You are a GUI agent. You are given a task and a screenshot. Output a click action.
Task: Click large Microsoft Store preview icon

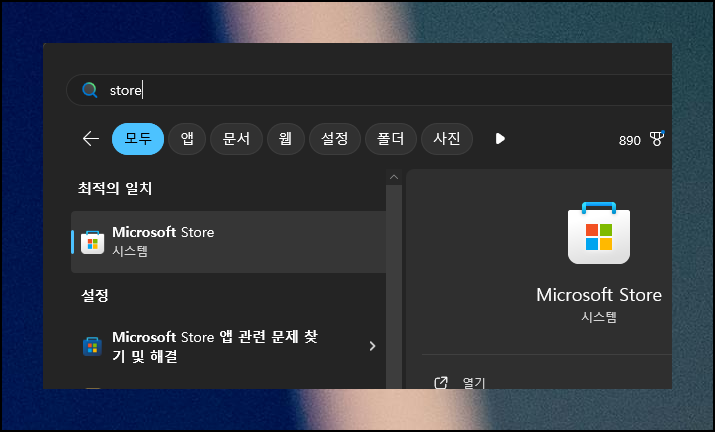tap(599, 233)
